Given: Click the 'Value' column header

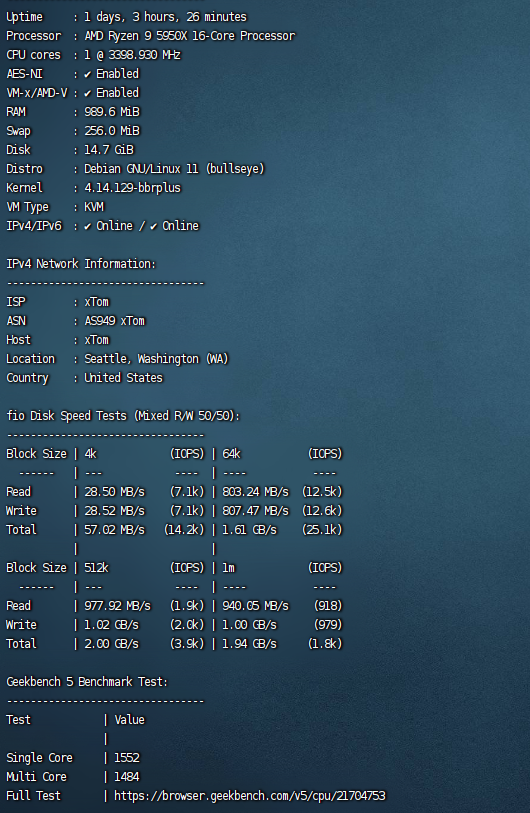Looking at the screenshot, I should [x=130, y=720].
